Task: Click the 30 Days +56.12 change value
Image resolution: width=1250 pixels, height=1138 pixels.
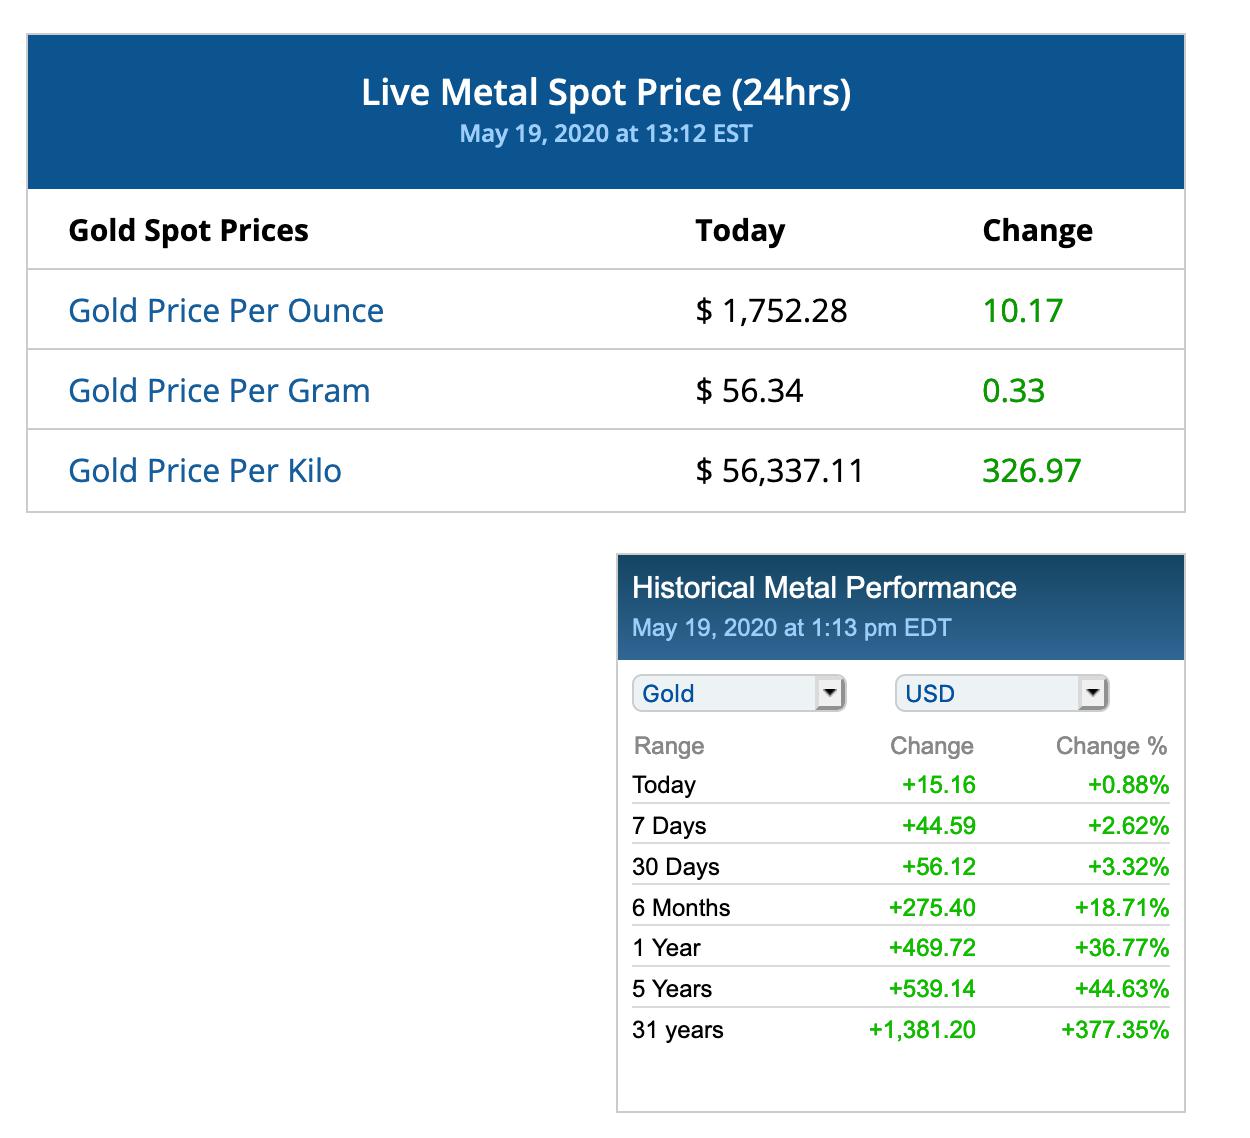Action: pyautogui.click(x=938, y=867)
